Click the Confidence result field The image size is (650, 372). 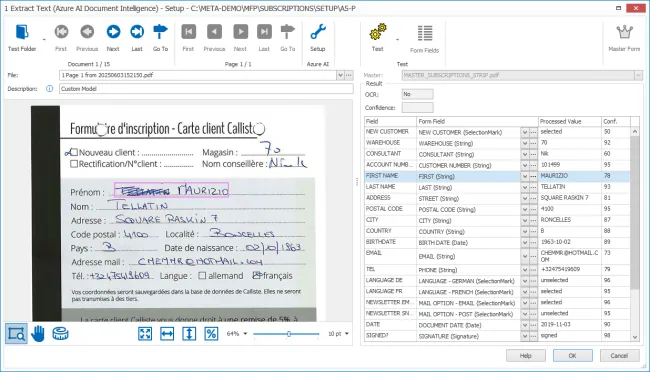[x=417, y=107]
